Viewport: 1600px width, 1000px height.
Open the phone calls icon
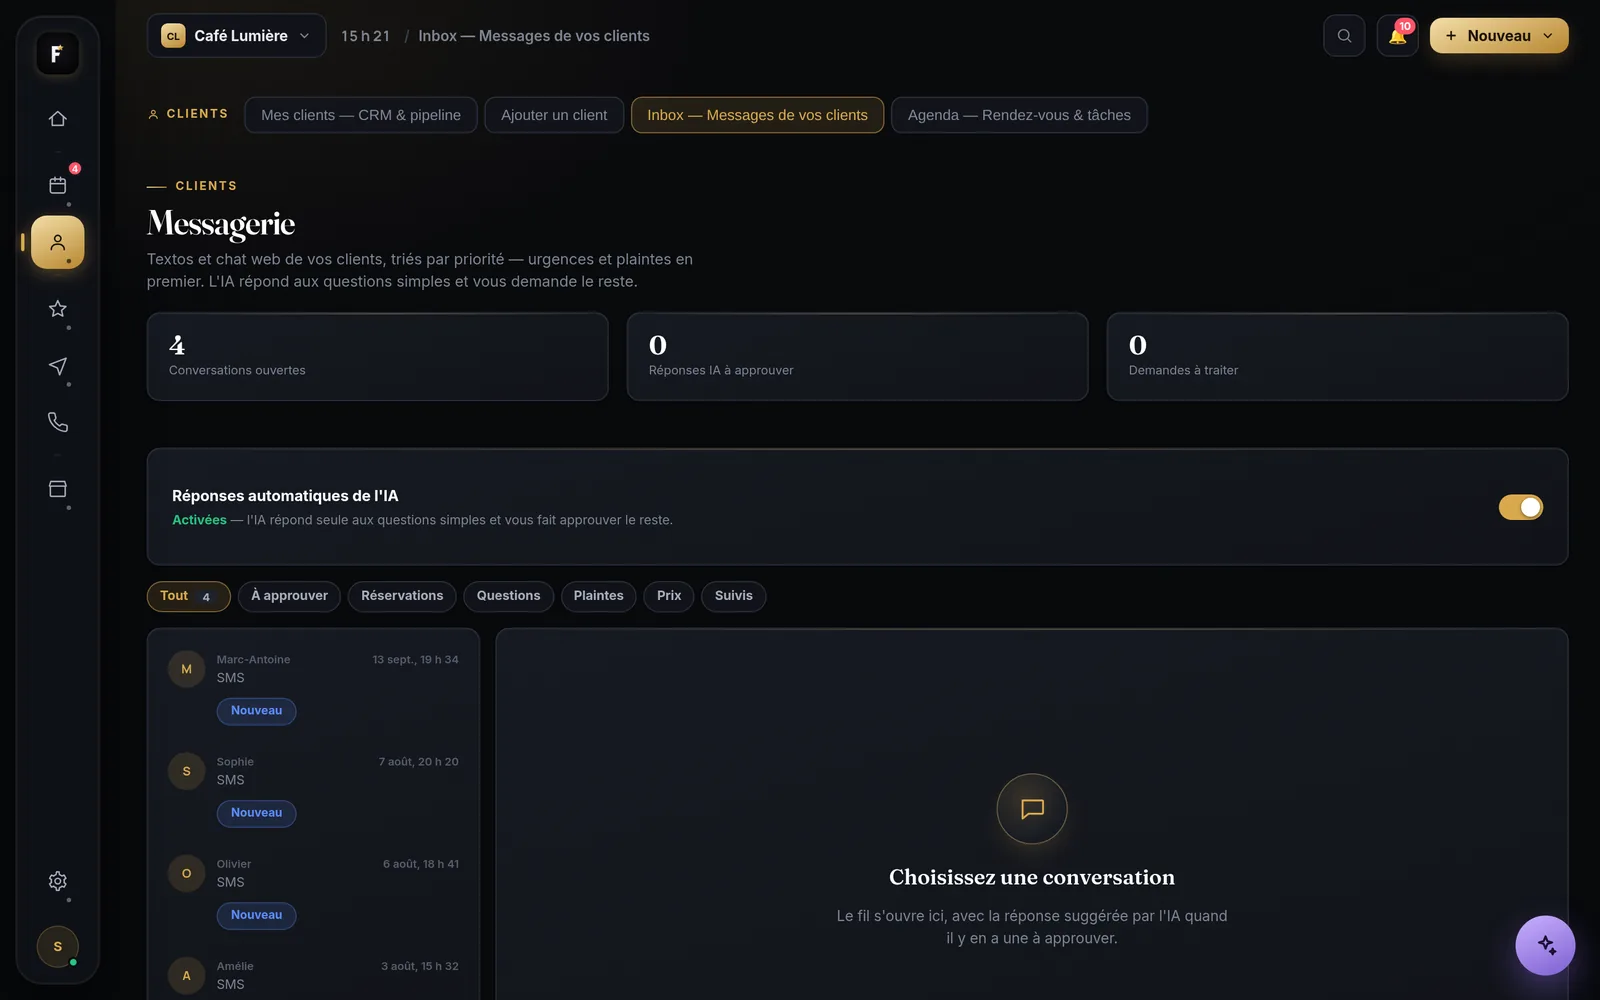[x=58, y=422]
